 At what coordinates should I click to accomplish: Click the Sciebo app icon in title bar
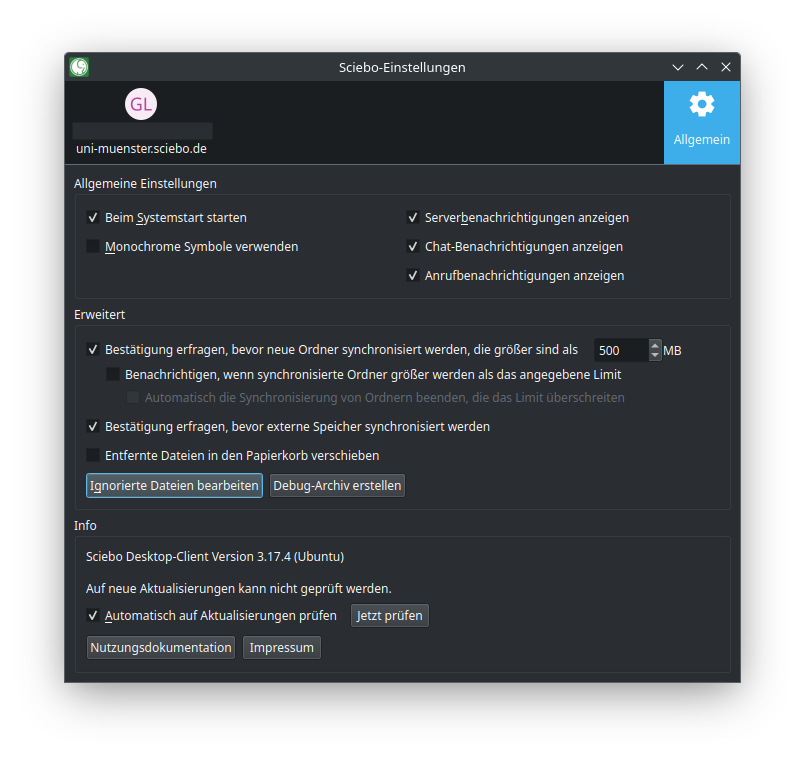(80, 67)
